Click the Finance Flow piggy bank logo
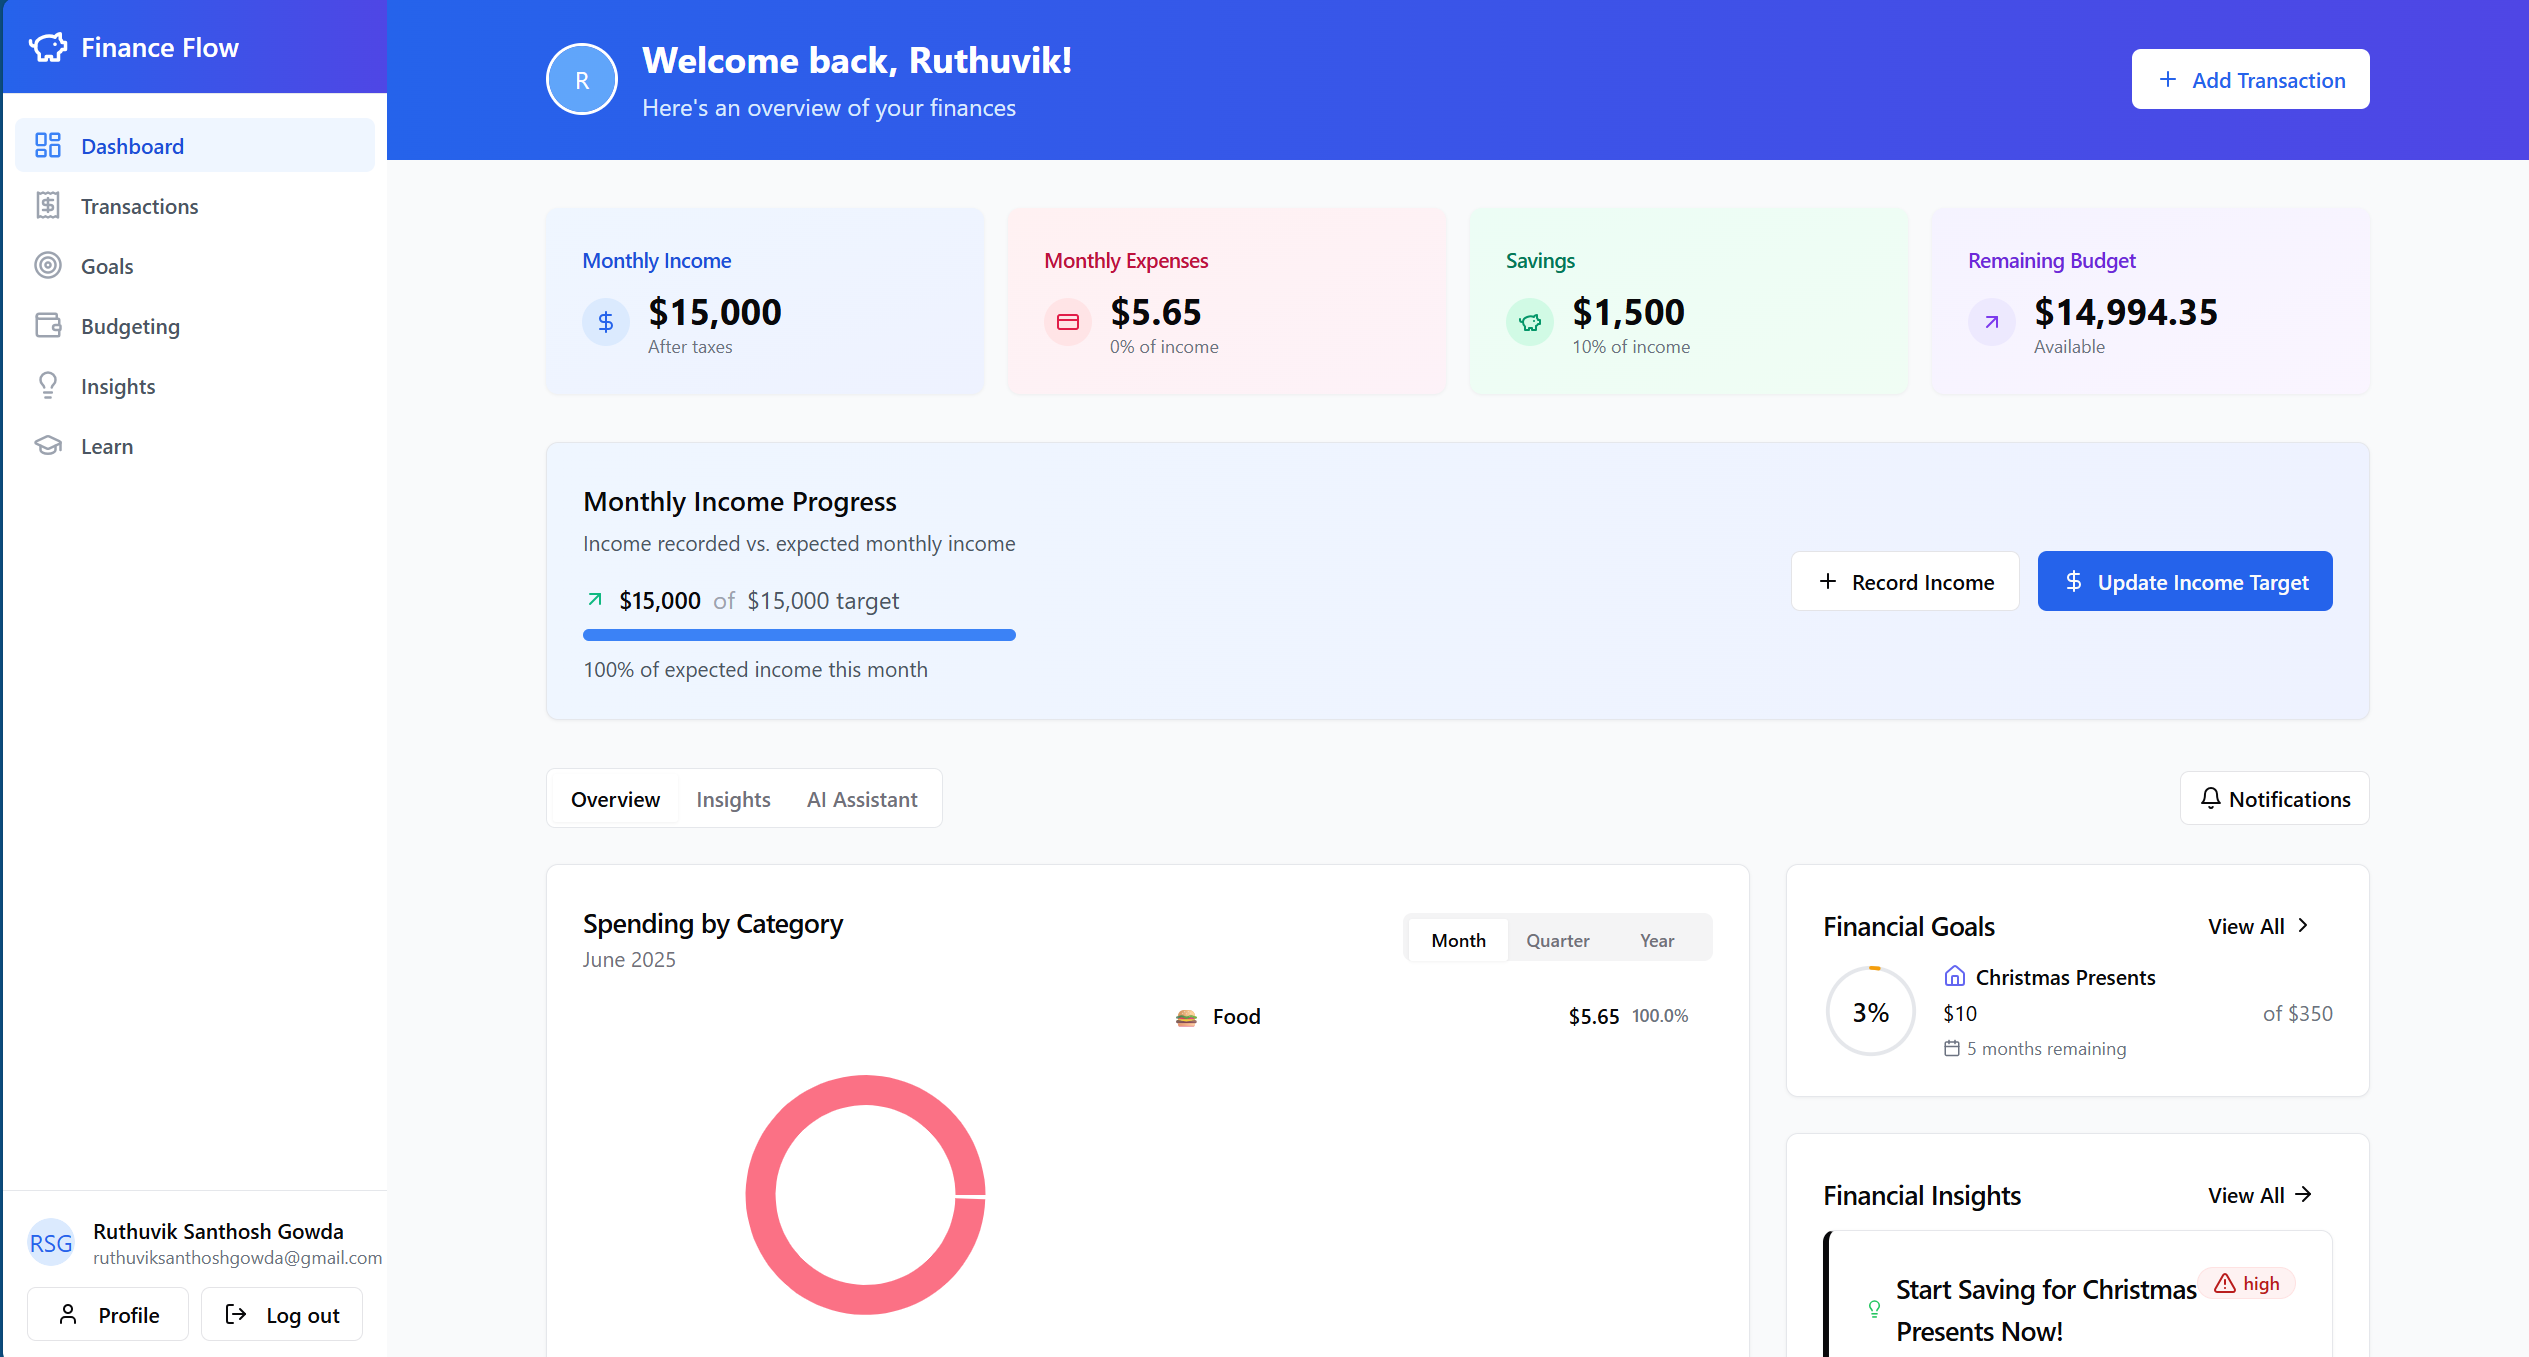 point(48,47)
